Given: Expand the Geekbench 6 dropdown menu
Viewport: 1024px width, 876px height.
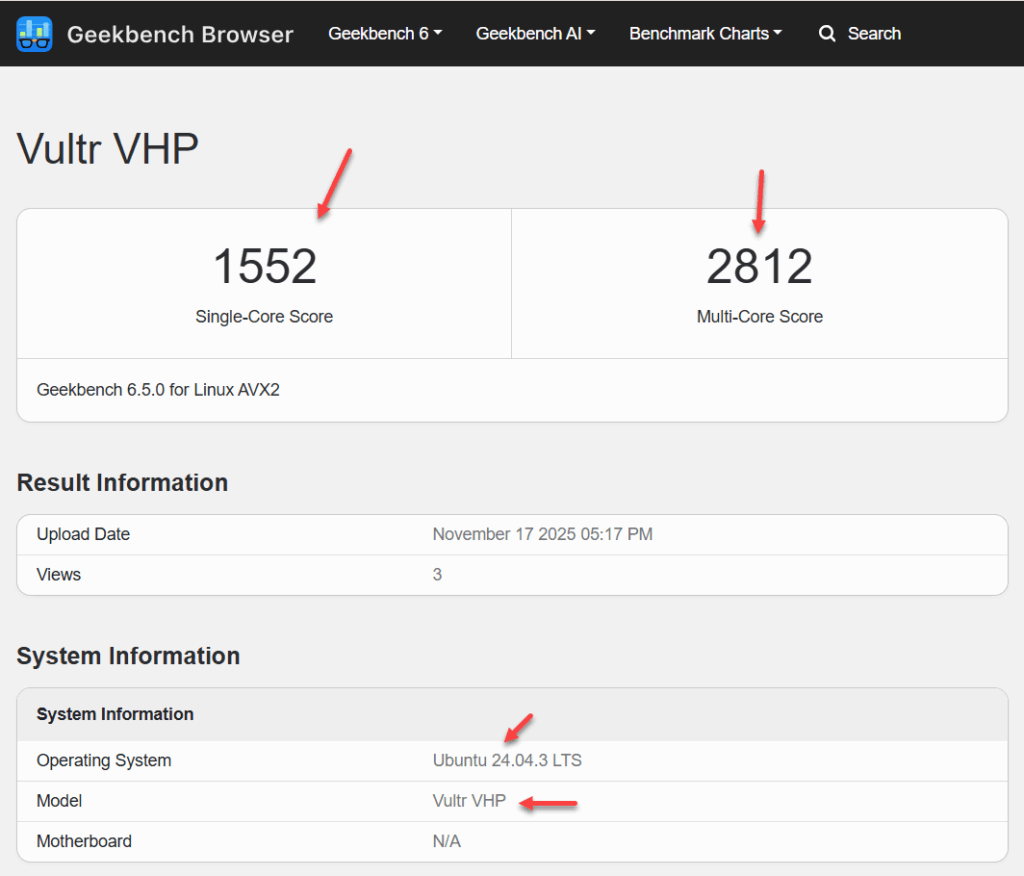Looking at the screenshot, I should 384,33.
